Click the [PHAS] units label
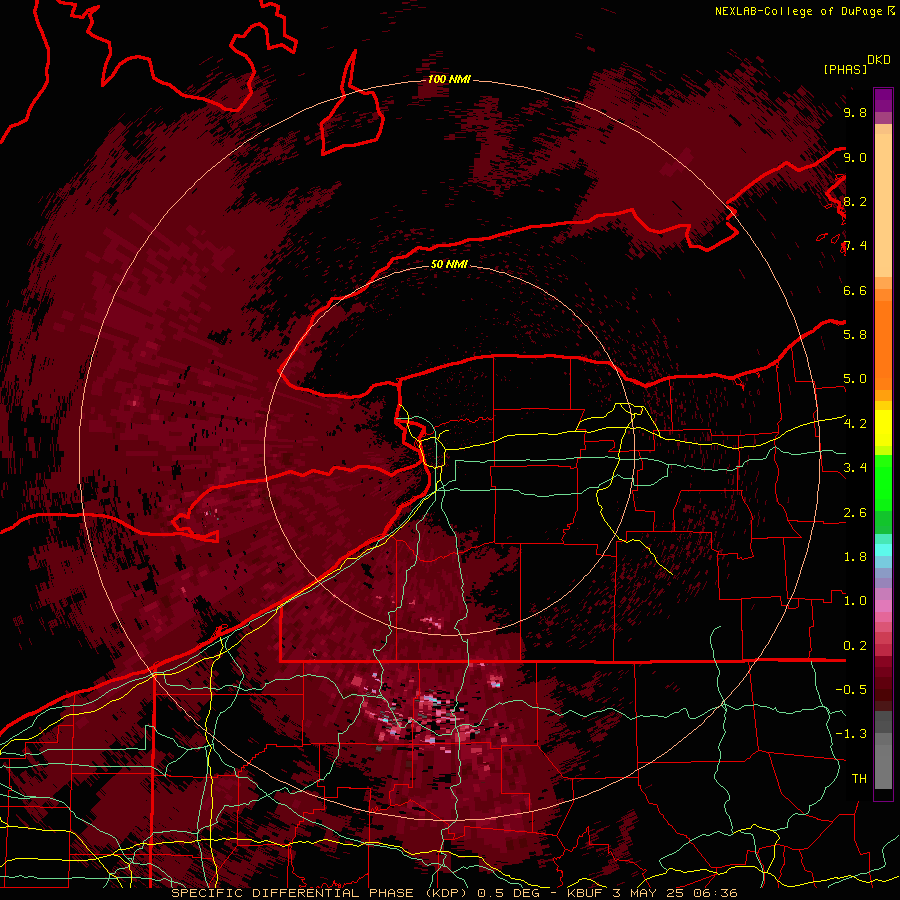Viewport: 900px width, 900px height. [x=845, y=69]
